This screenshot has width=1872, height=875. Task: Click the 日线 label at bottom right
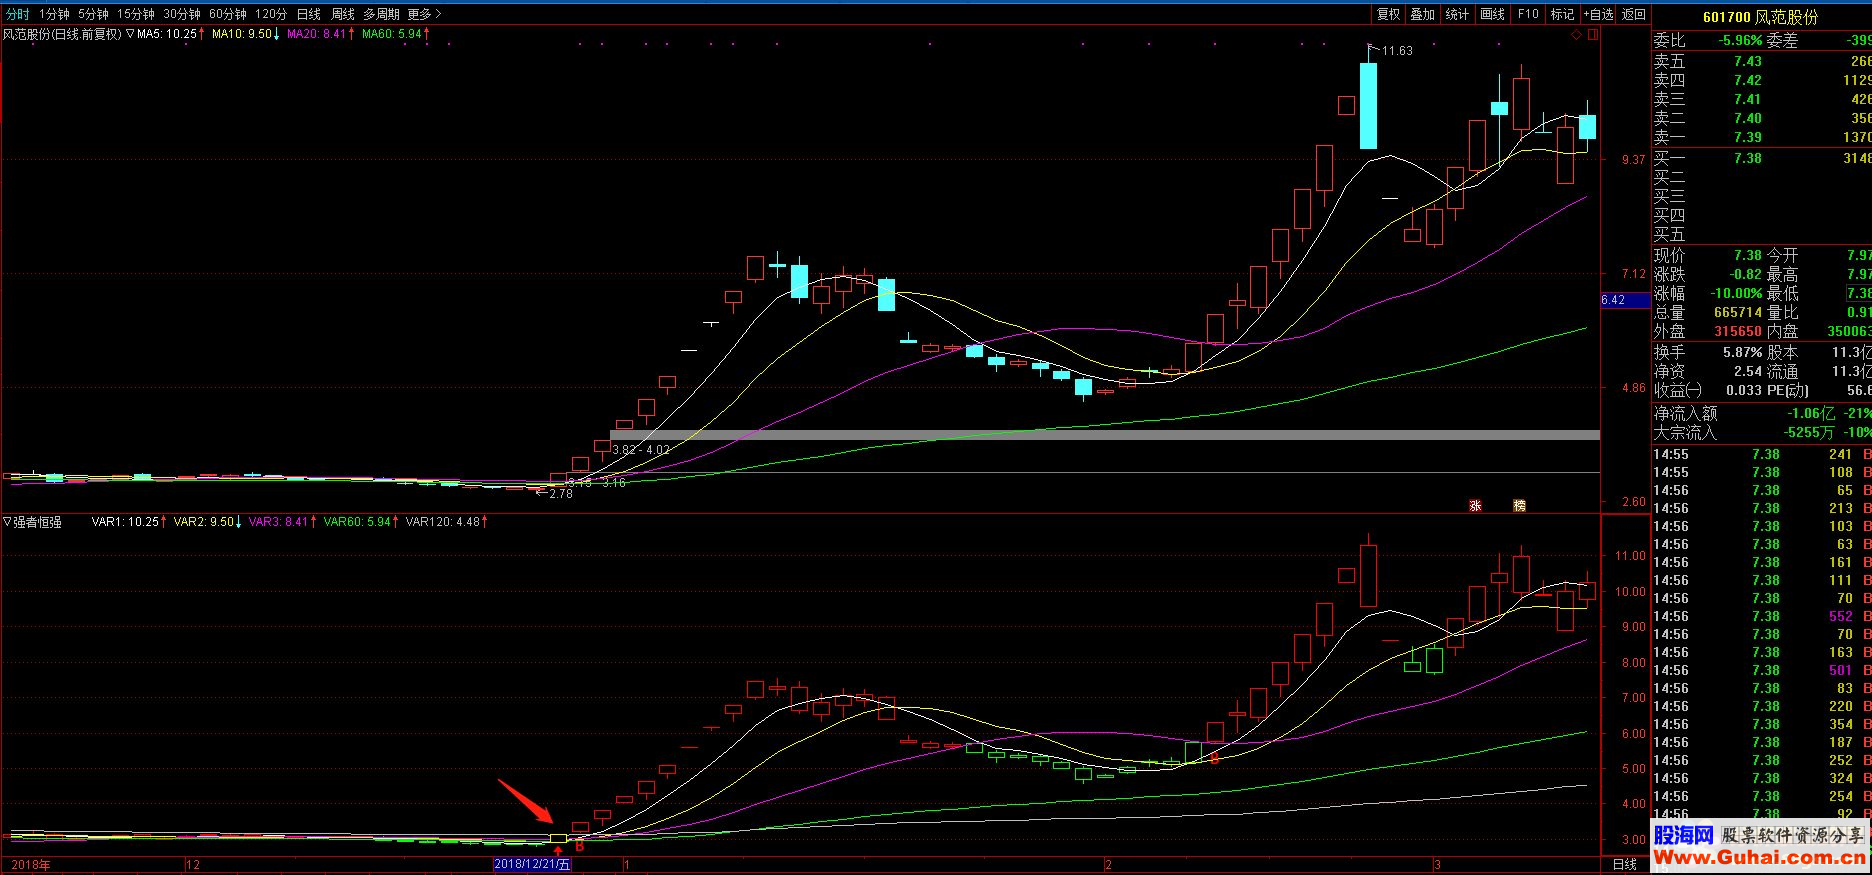click(1625, 865)
